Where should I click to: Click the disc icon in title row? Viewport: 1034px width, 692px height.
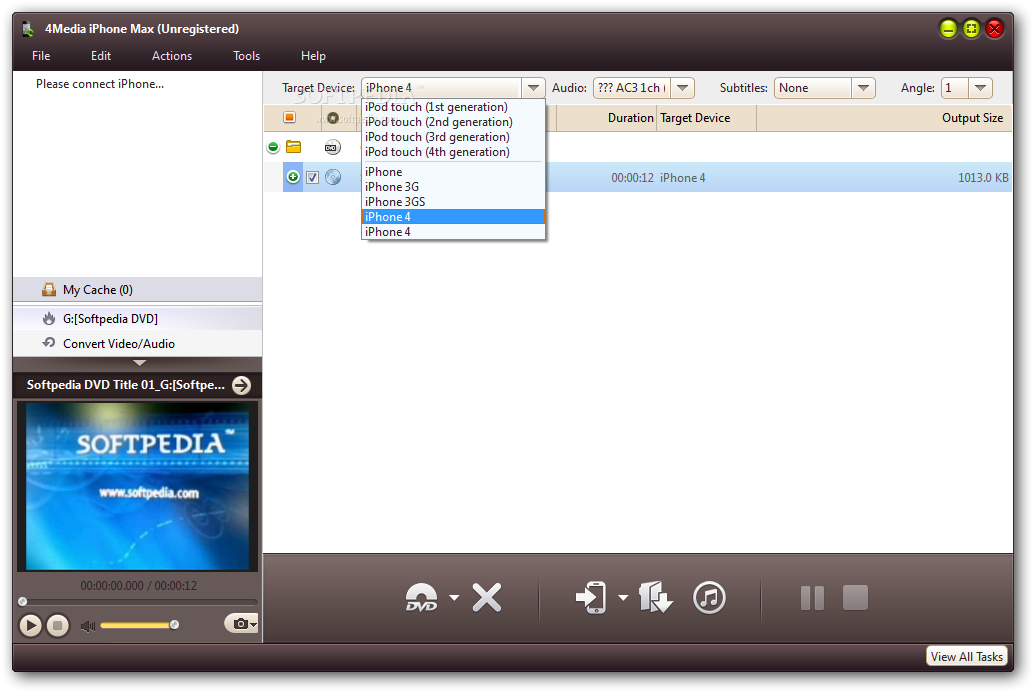333,177
